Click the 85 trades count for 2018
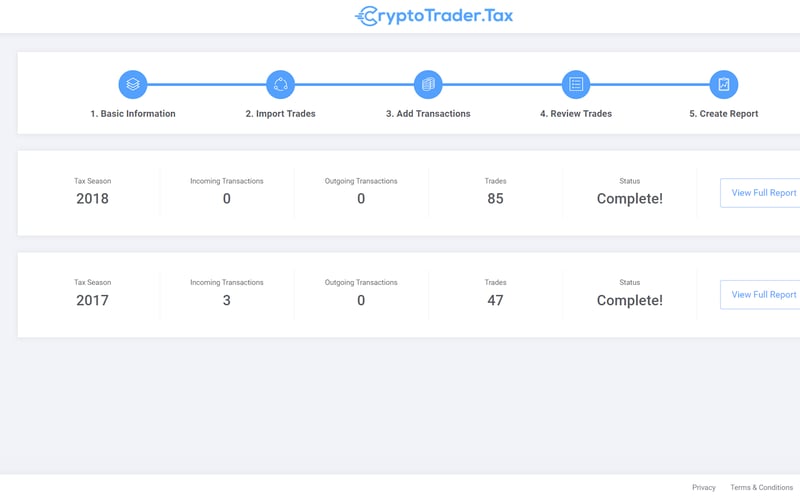The image size is (800, 500). coord(495,198)
